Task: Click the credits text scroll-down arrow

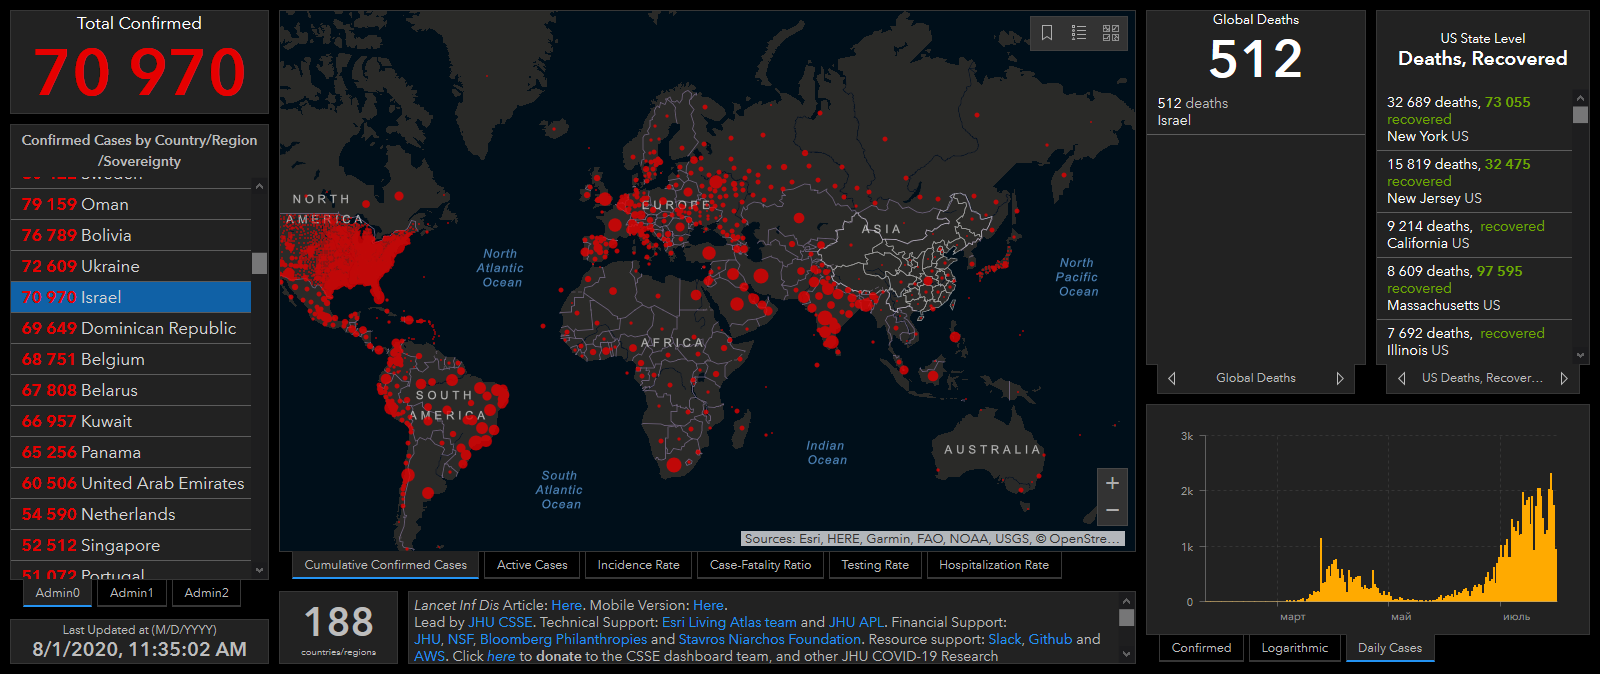Action: coord(1127,655)
